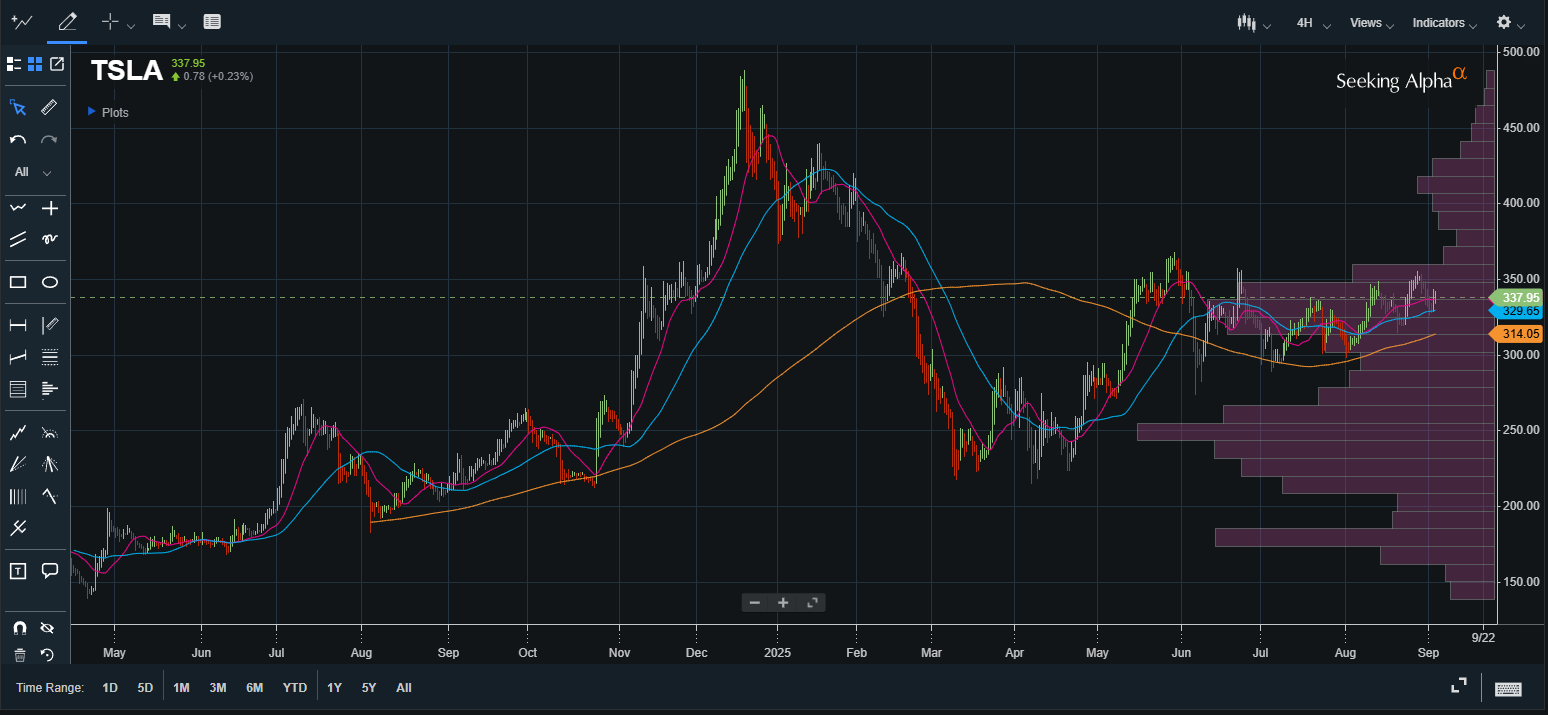Undo the last drawing action
The width and height of the screenshot is (1548, 715).
coord(18,140)
